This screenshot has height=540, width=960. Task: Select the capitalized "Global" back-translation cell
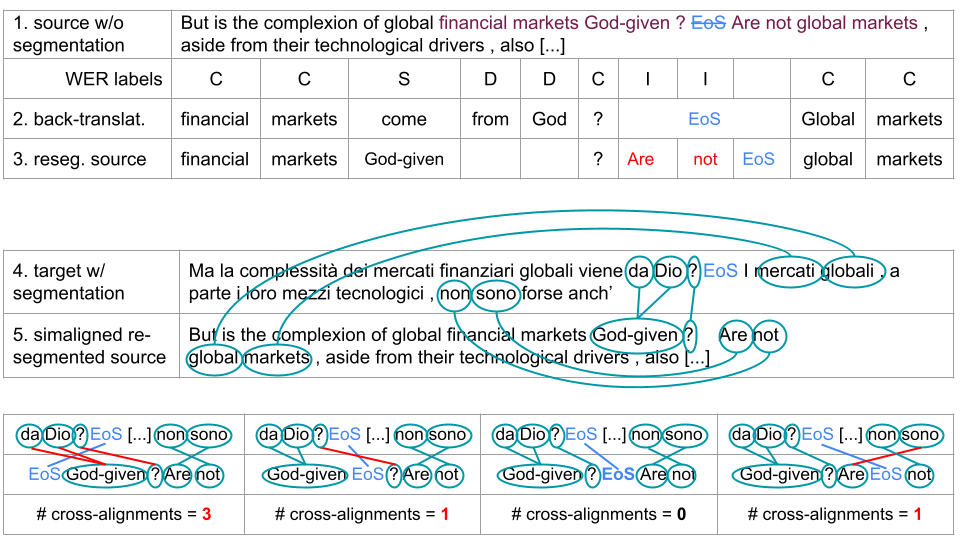click(x=828, y=119)
